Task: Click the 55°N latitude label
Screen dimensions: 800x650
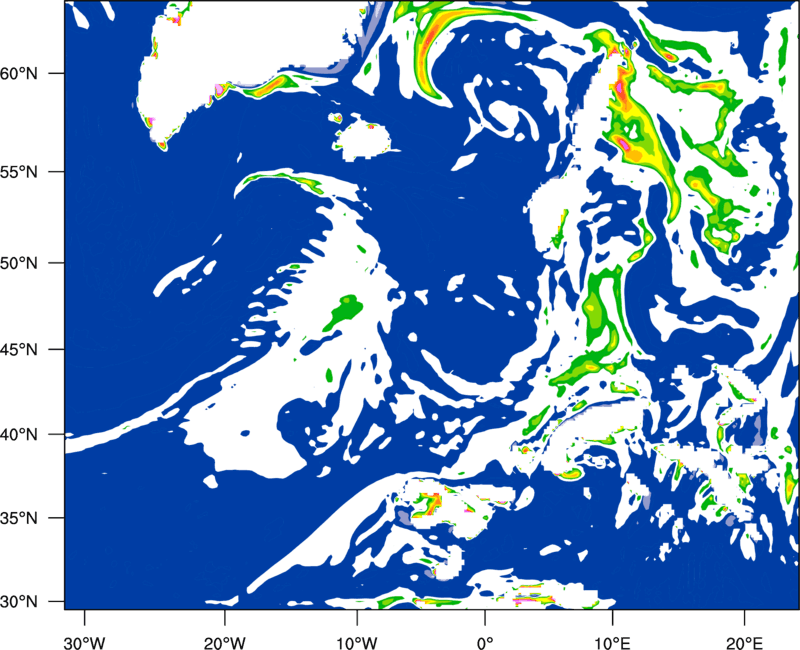Action: 19,172
